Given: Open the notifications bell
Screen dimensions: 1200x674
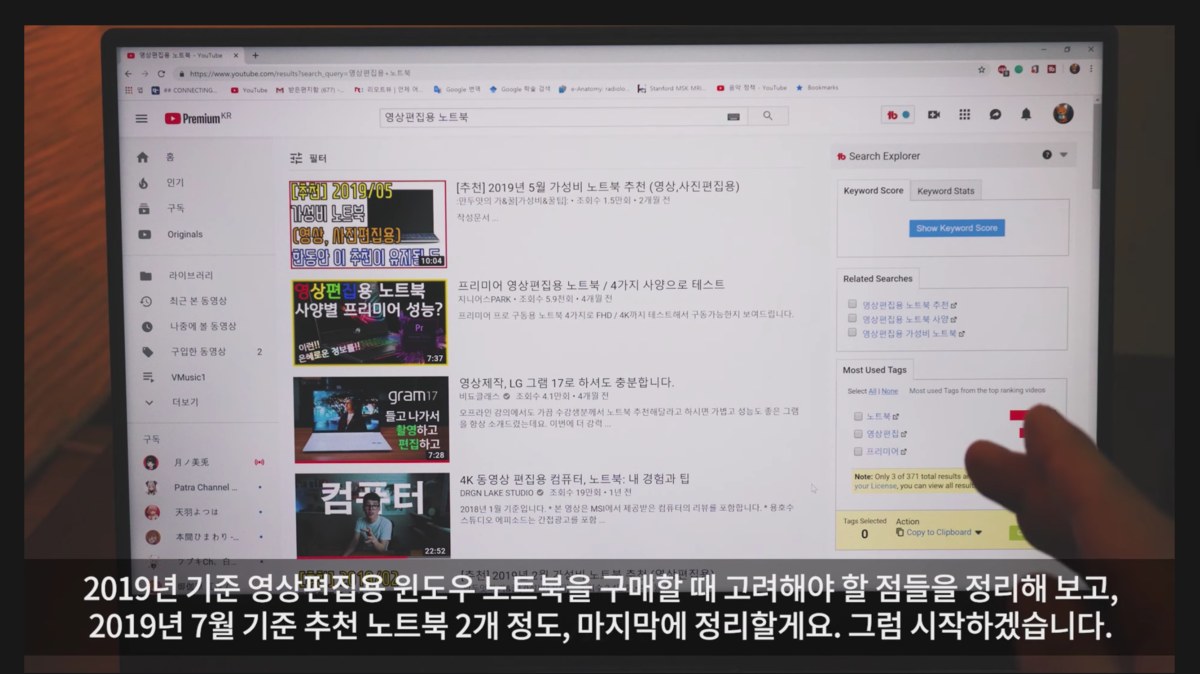Looking at the screenshot, I should point(1026,115).
